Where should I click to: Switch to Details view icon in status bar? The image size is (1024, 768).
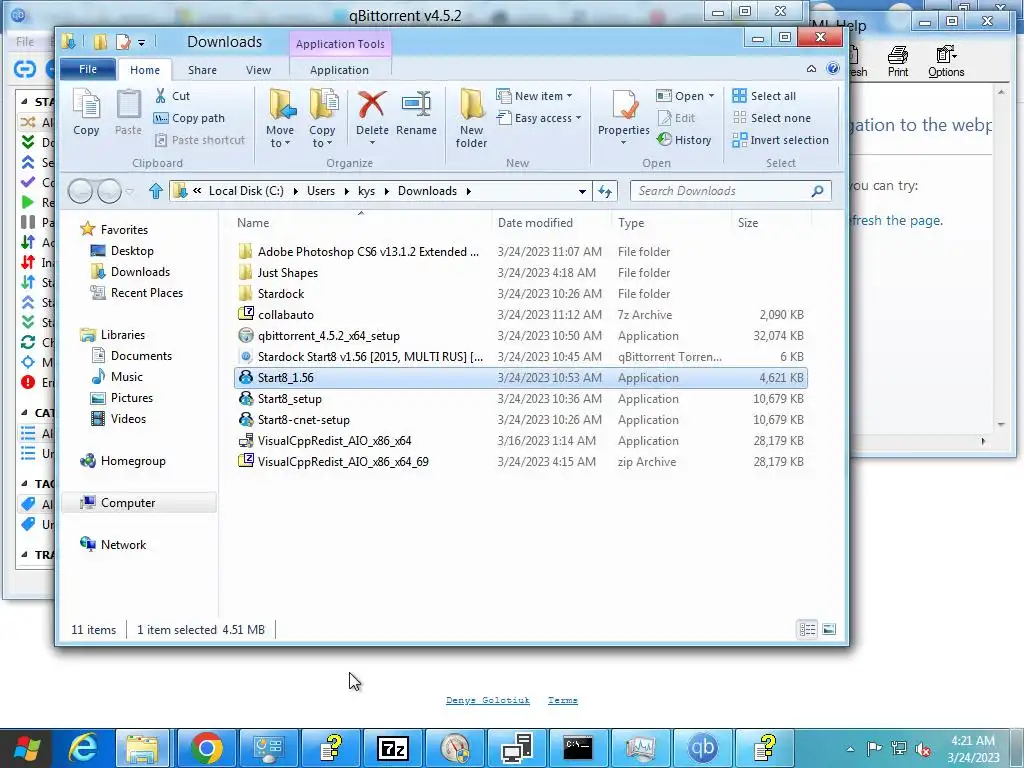tap(807, 630)
